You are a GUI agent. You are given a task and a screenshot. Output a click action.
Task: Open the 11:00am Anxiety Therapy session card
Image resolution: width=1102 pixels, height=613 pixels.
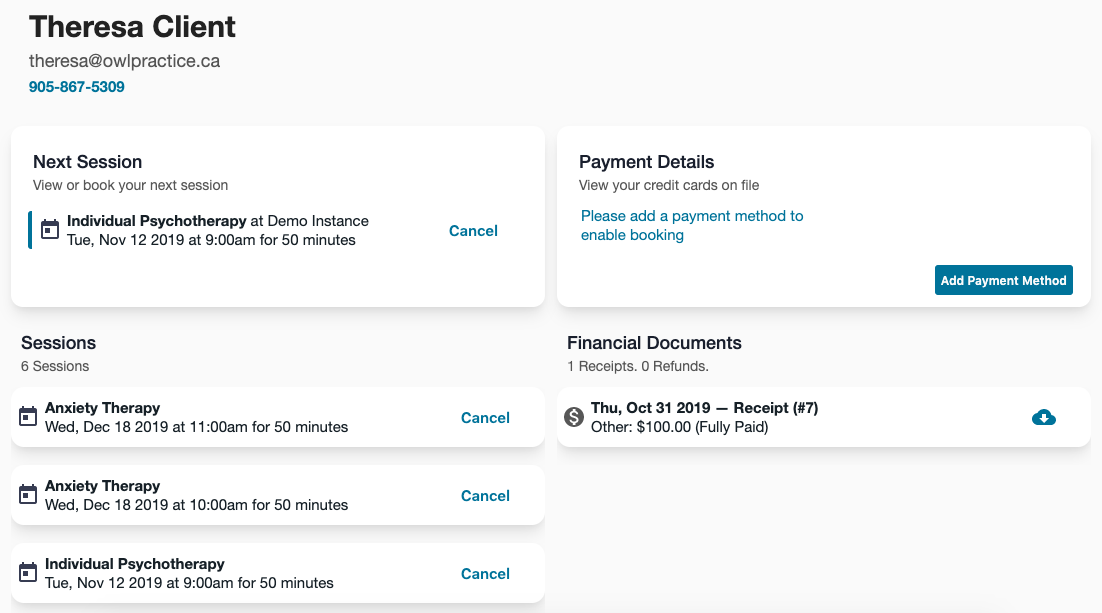tap(250, 417)
